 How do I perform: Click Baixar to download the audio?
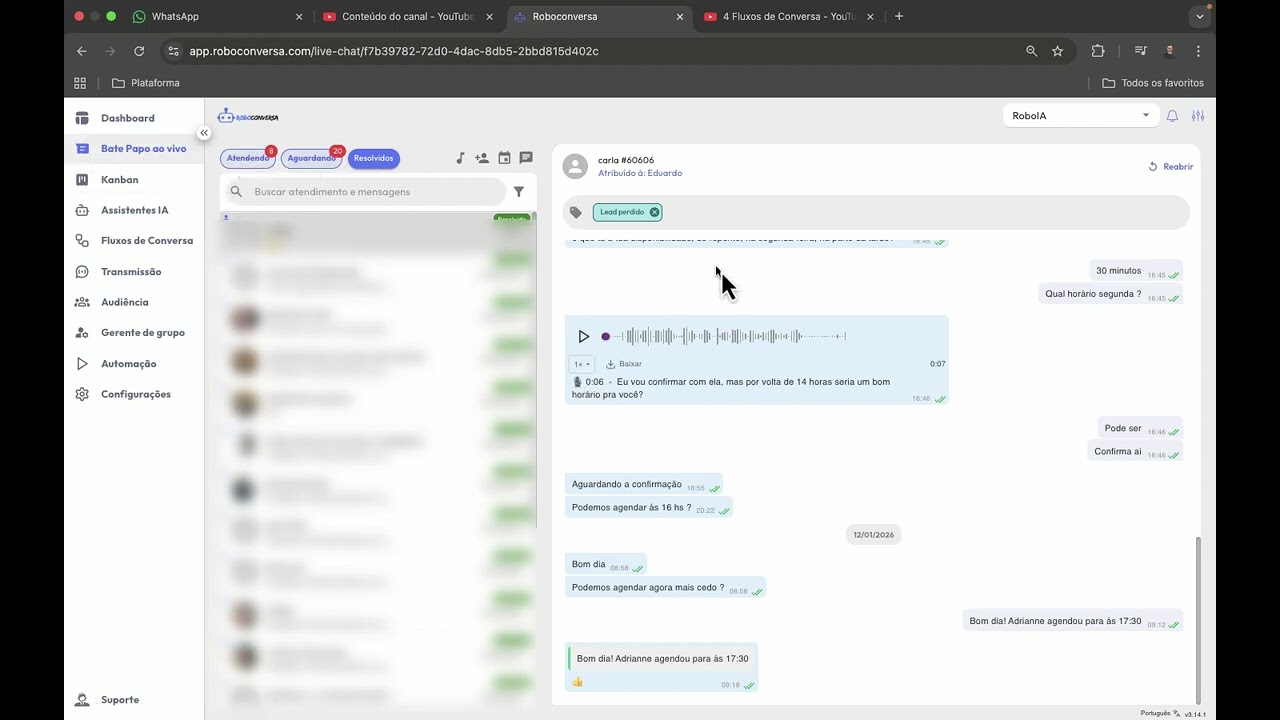tap(624, 364)
